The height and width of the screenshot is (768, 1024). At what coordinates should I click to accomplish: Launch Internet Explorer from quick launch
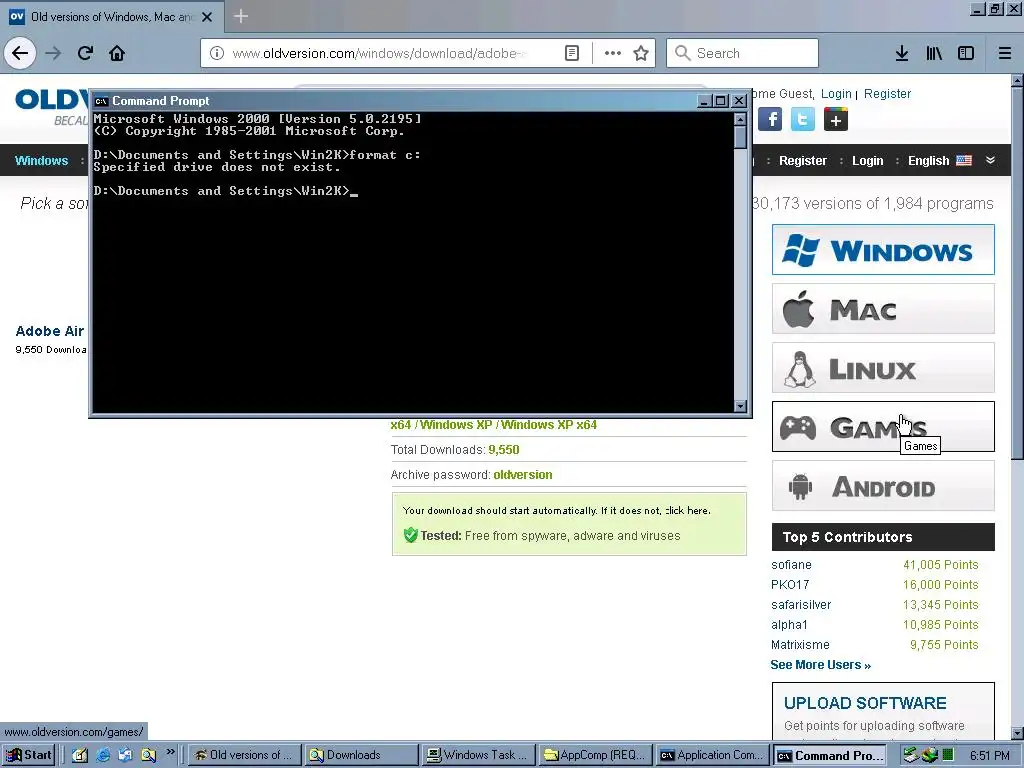coord(103,755)
